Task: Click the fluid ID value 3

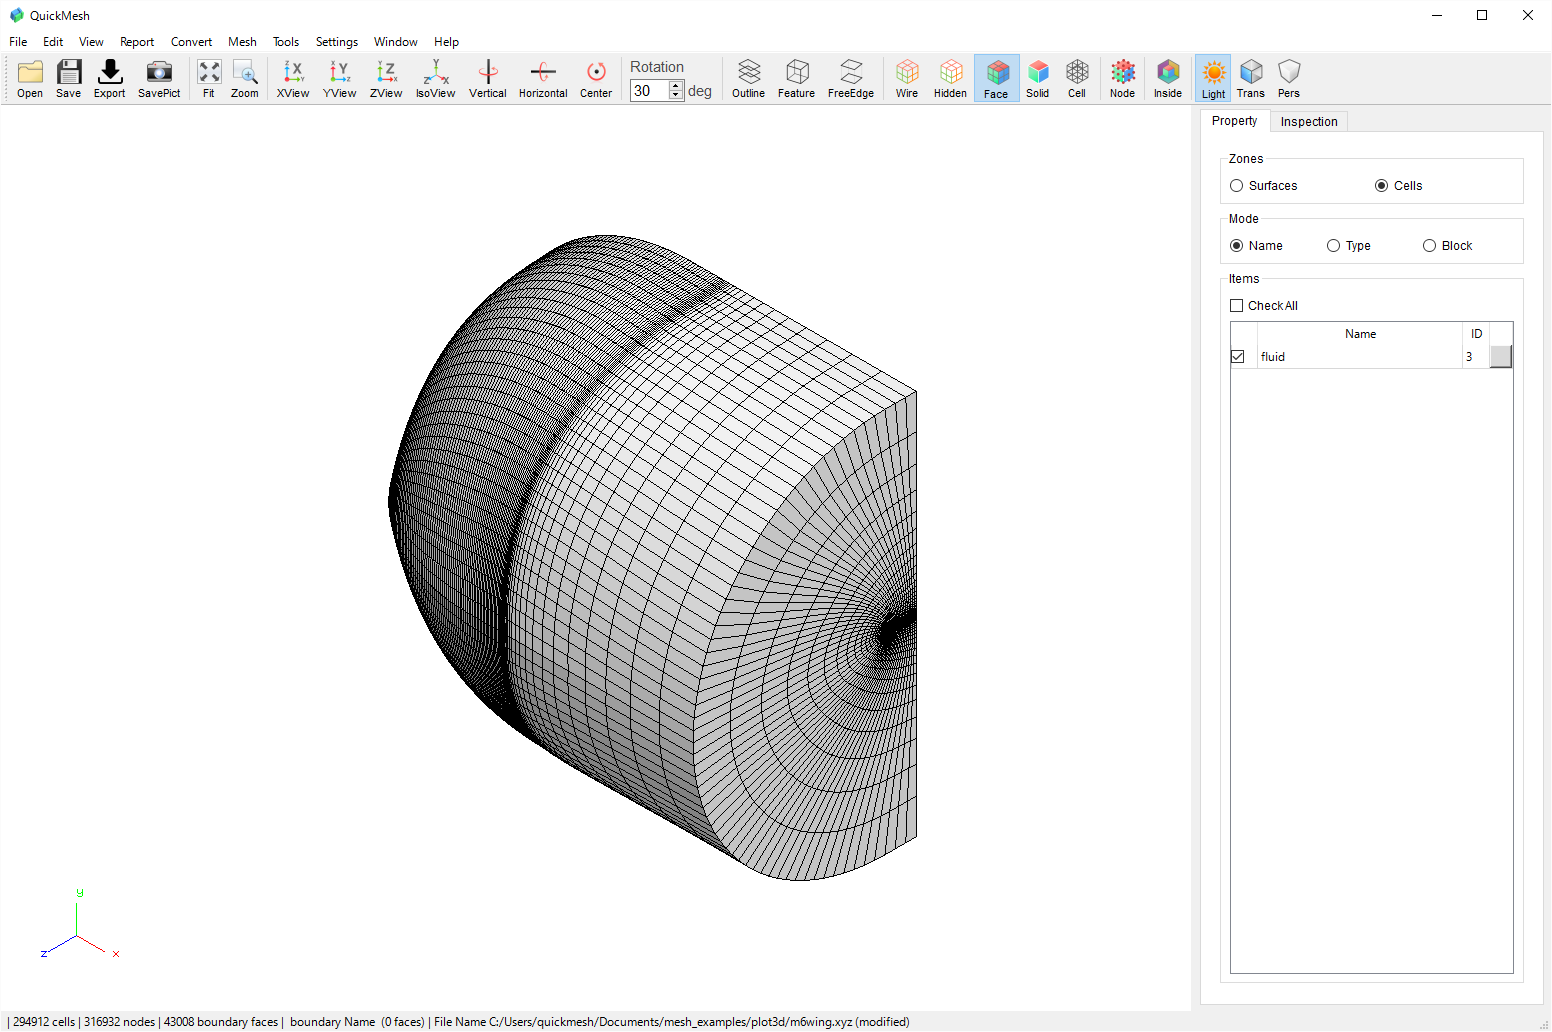Action: click(1469, 357)
